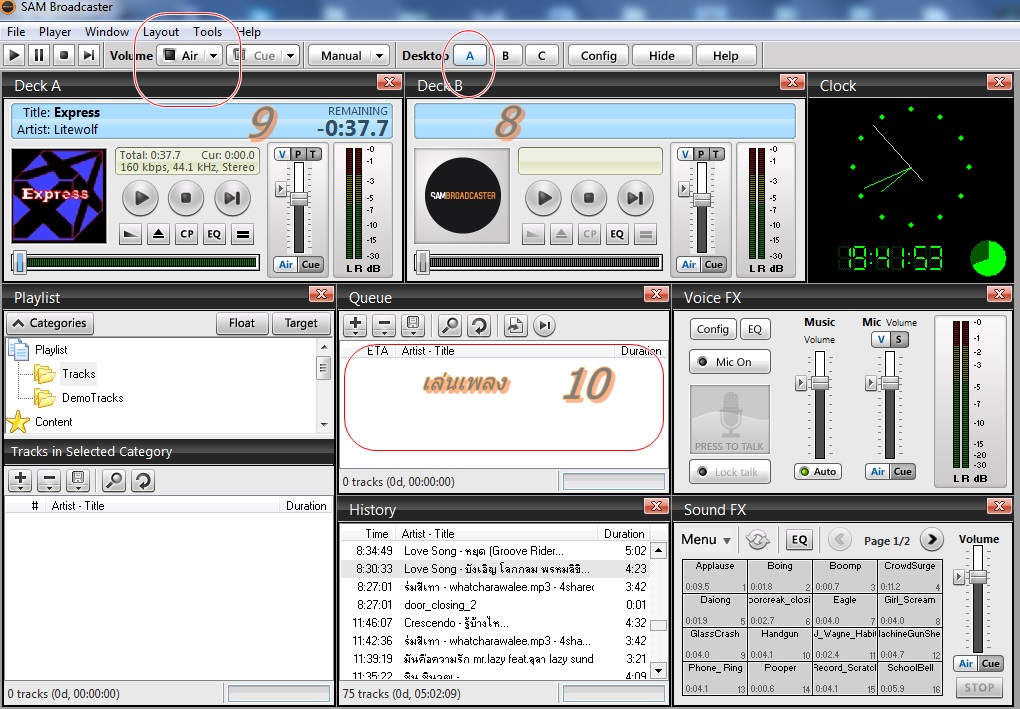This screenshot has width=1020, height=709.
Task: Click the Hide toolbar button
Action: coord(662,55)
